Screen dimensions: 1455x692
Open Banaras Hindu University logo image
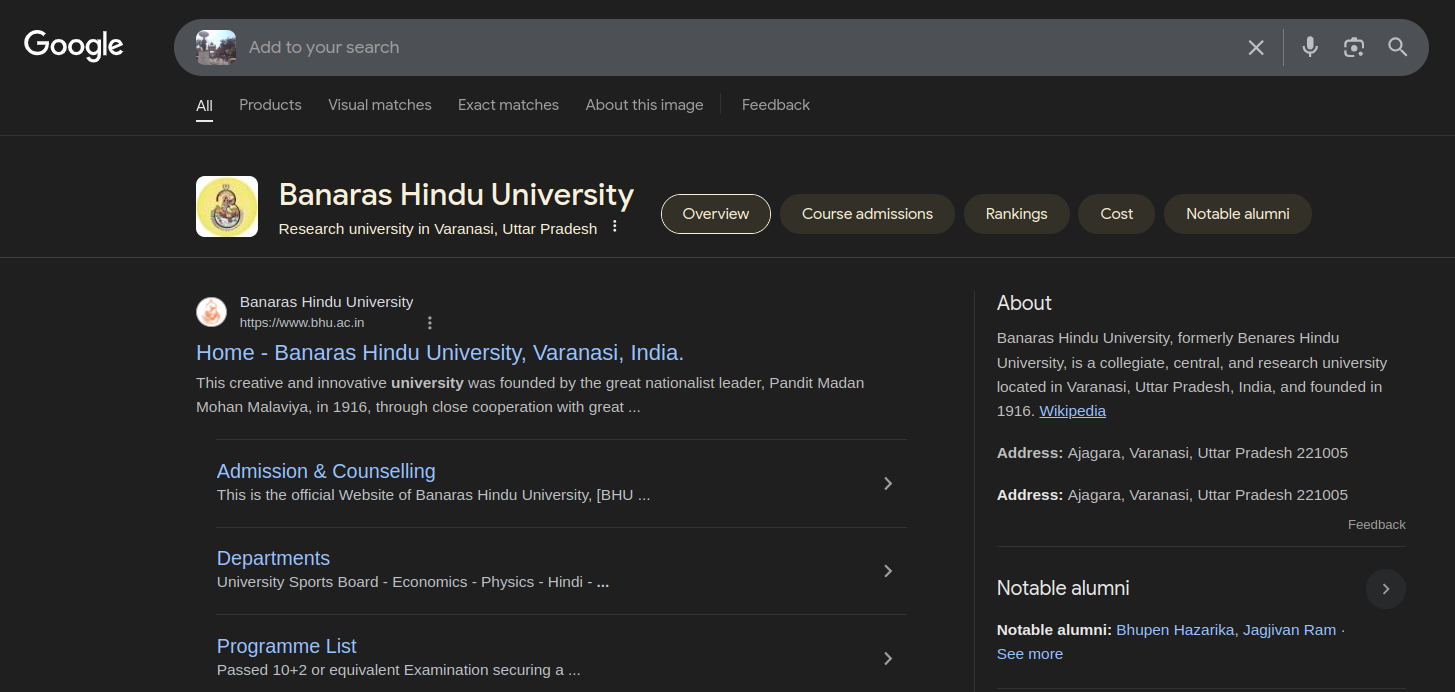tap(227, 207)
